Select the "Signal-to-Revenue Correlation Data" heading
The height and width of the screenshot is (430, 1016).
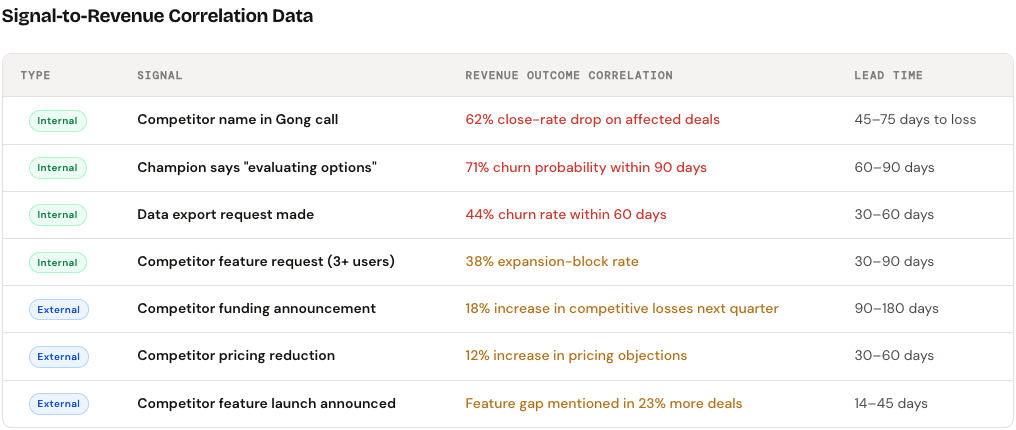(x=157, y=16)
